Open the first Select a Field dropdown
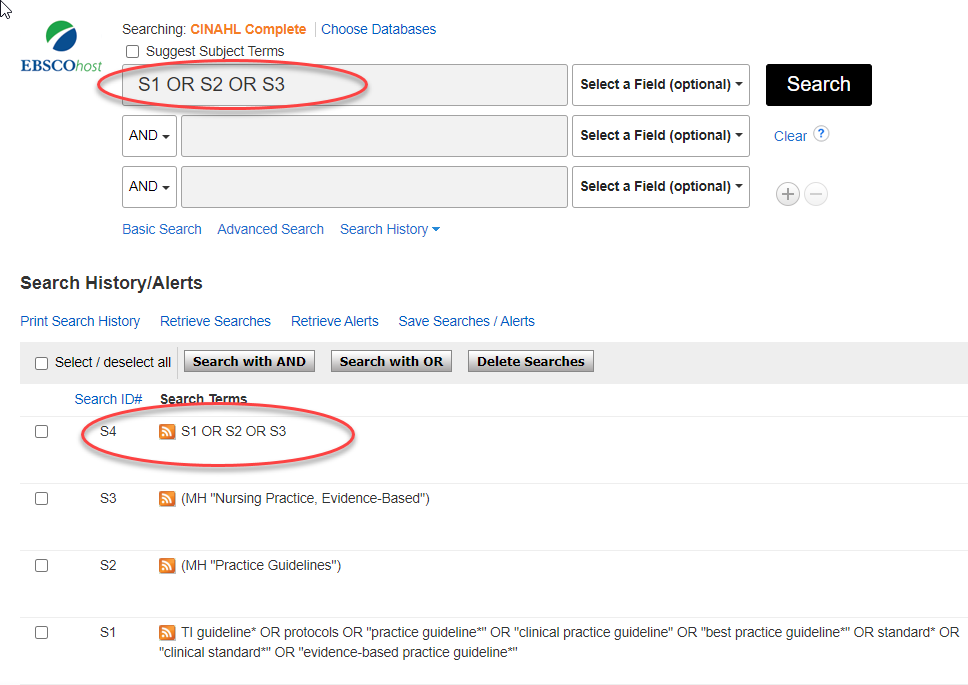968x685 pixels. (x=661, y=85)
